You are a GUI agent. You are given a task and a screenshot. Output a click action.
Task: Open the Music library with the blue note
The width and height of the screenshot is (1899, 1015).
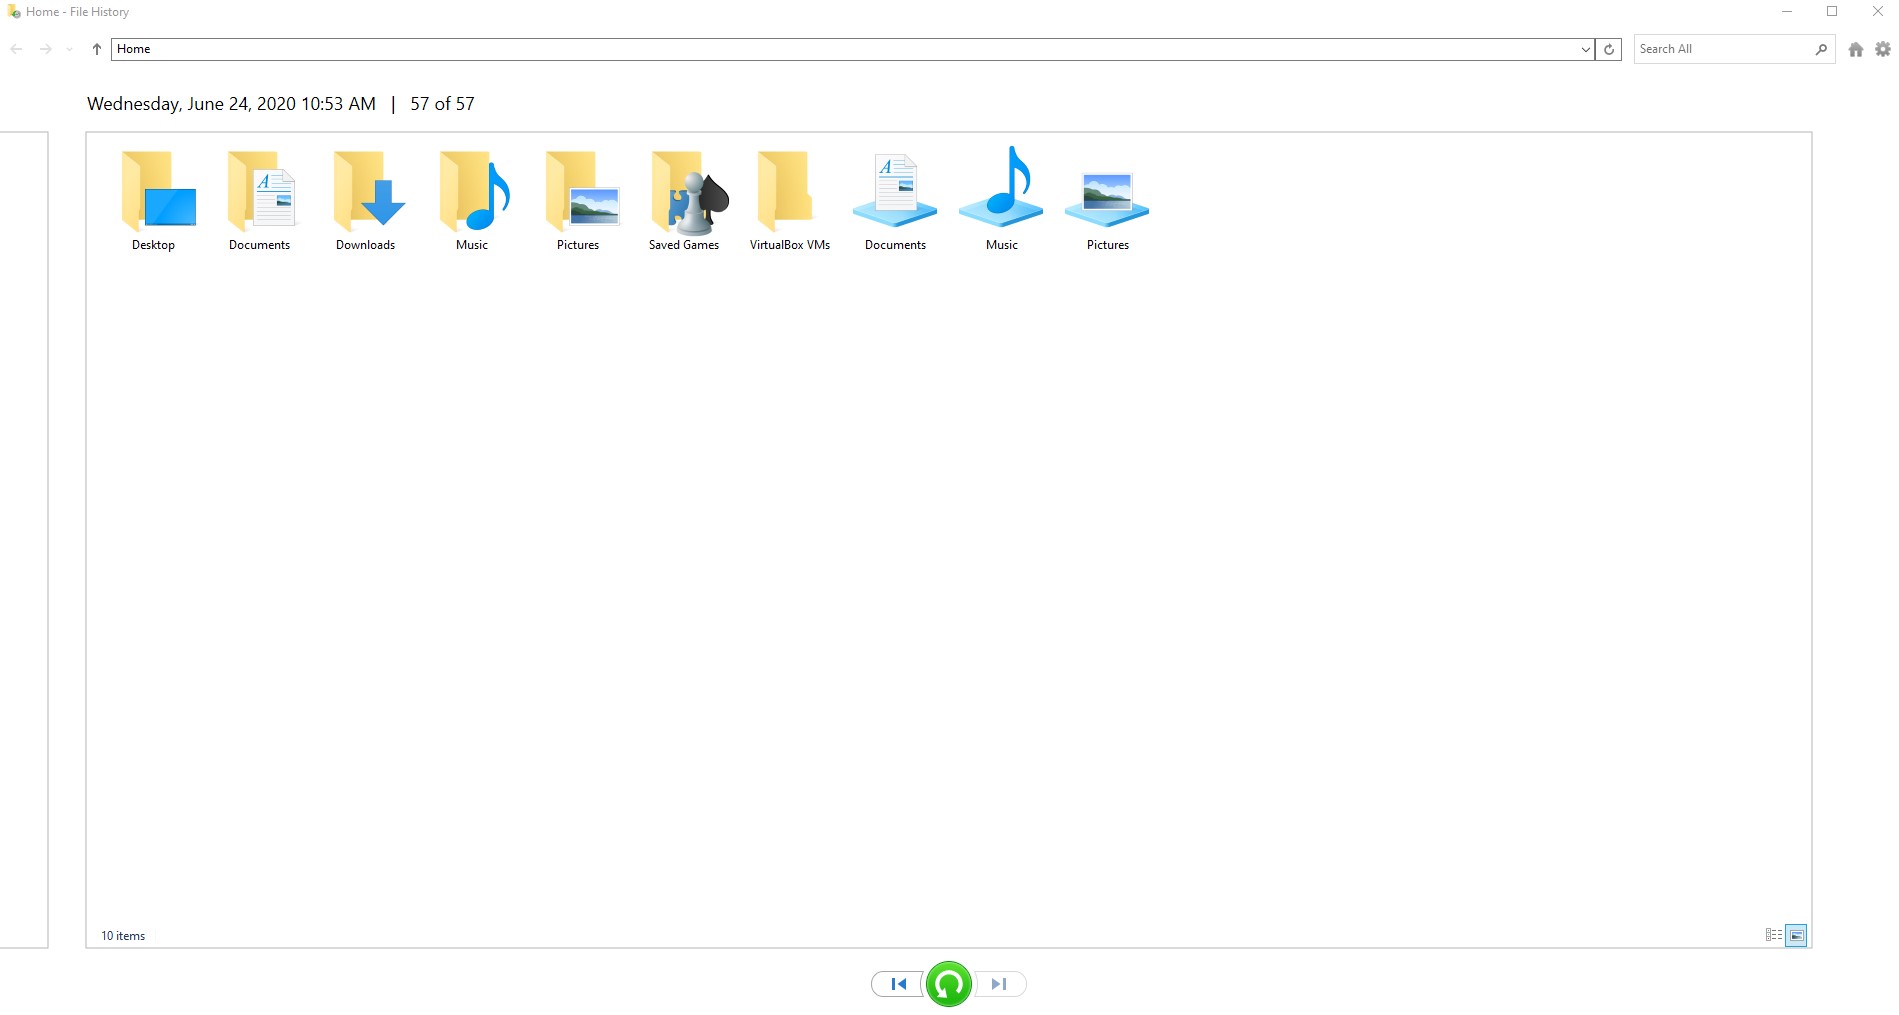(x=1002, y=199)
